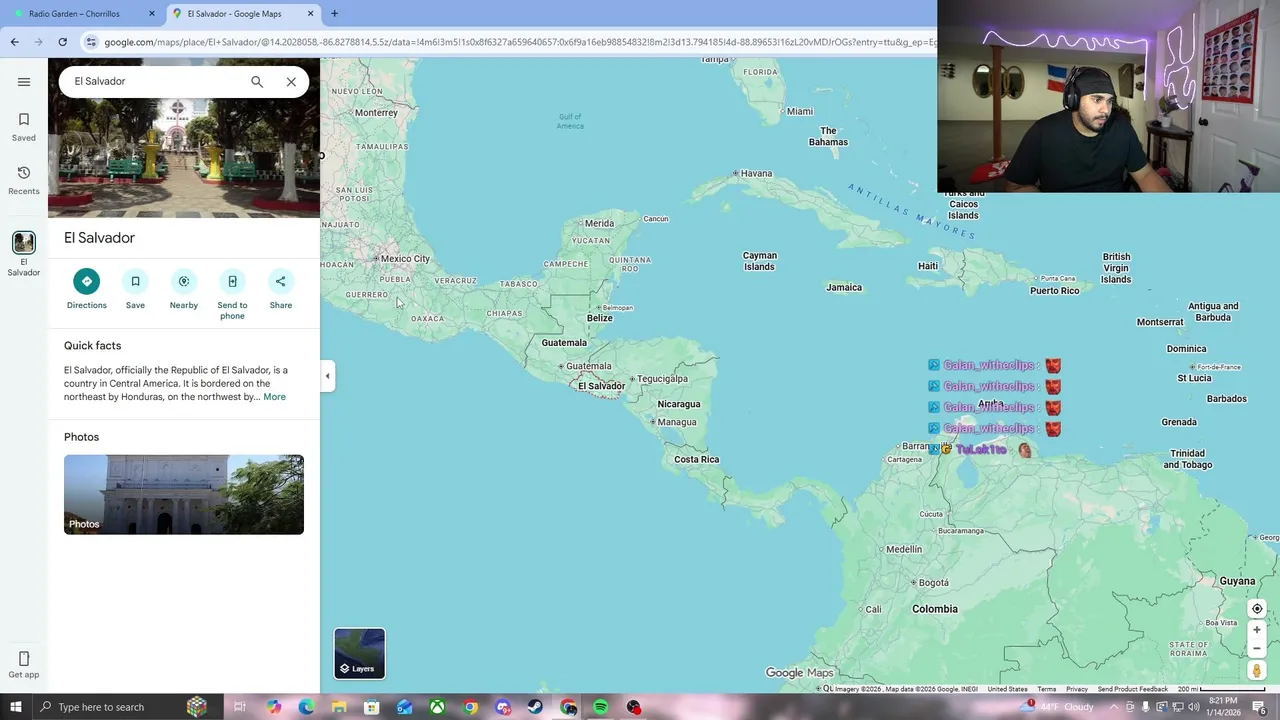Click the El Salvador search input field
This screenshot has height=720, width=1280.
click(155, 82)
